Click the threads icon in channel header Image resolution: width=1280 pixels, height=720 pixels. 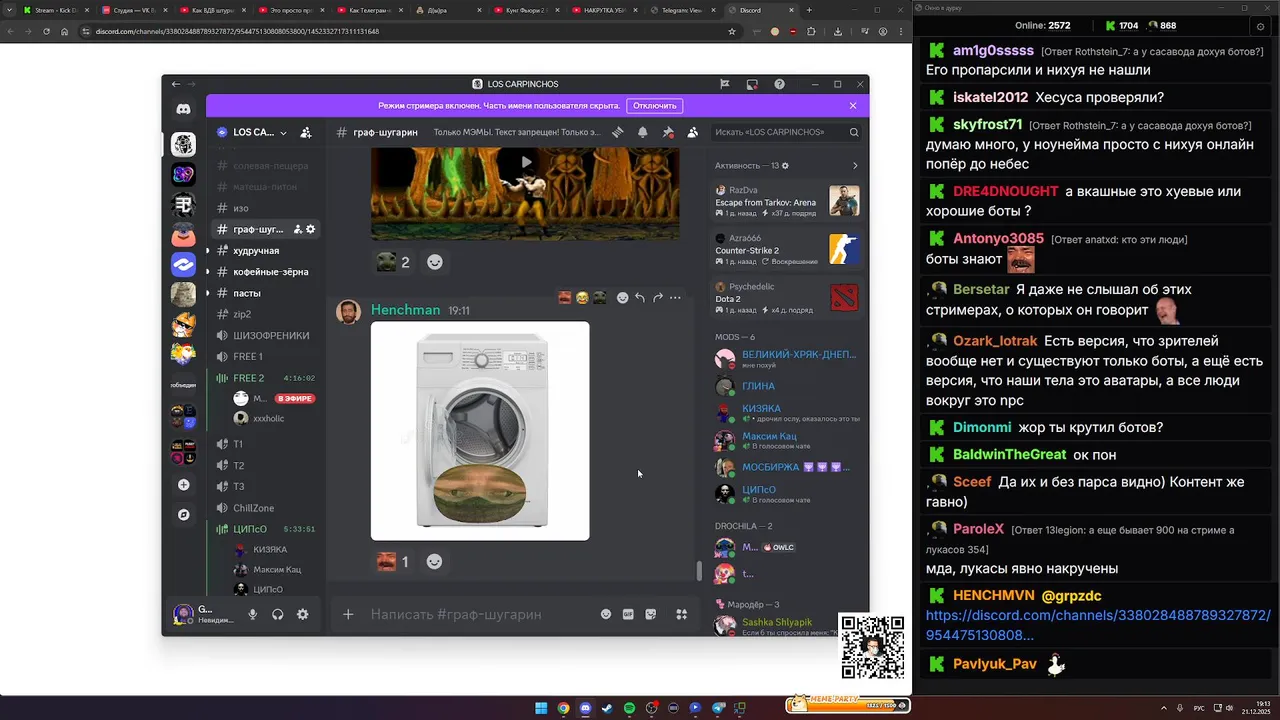(618, 132)
